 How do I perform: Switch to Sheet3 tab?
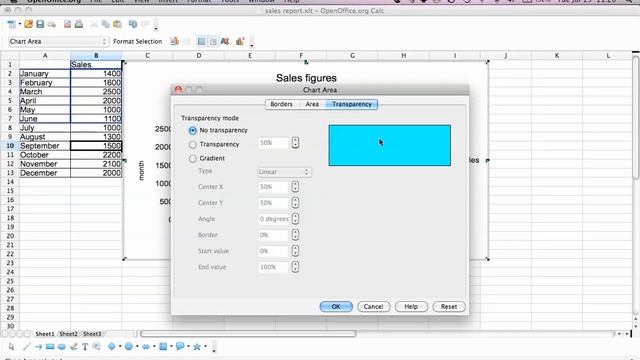tap(92, 334)
